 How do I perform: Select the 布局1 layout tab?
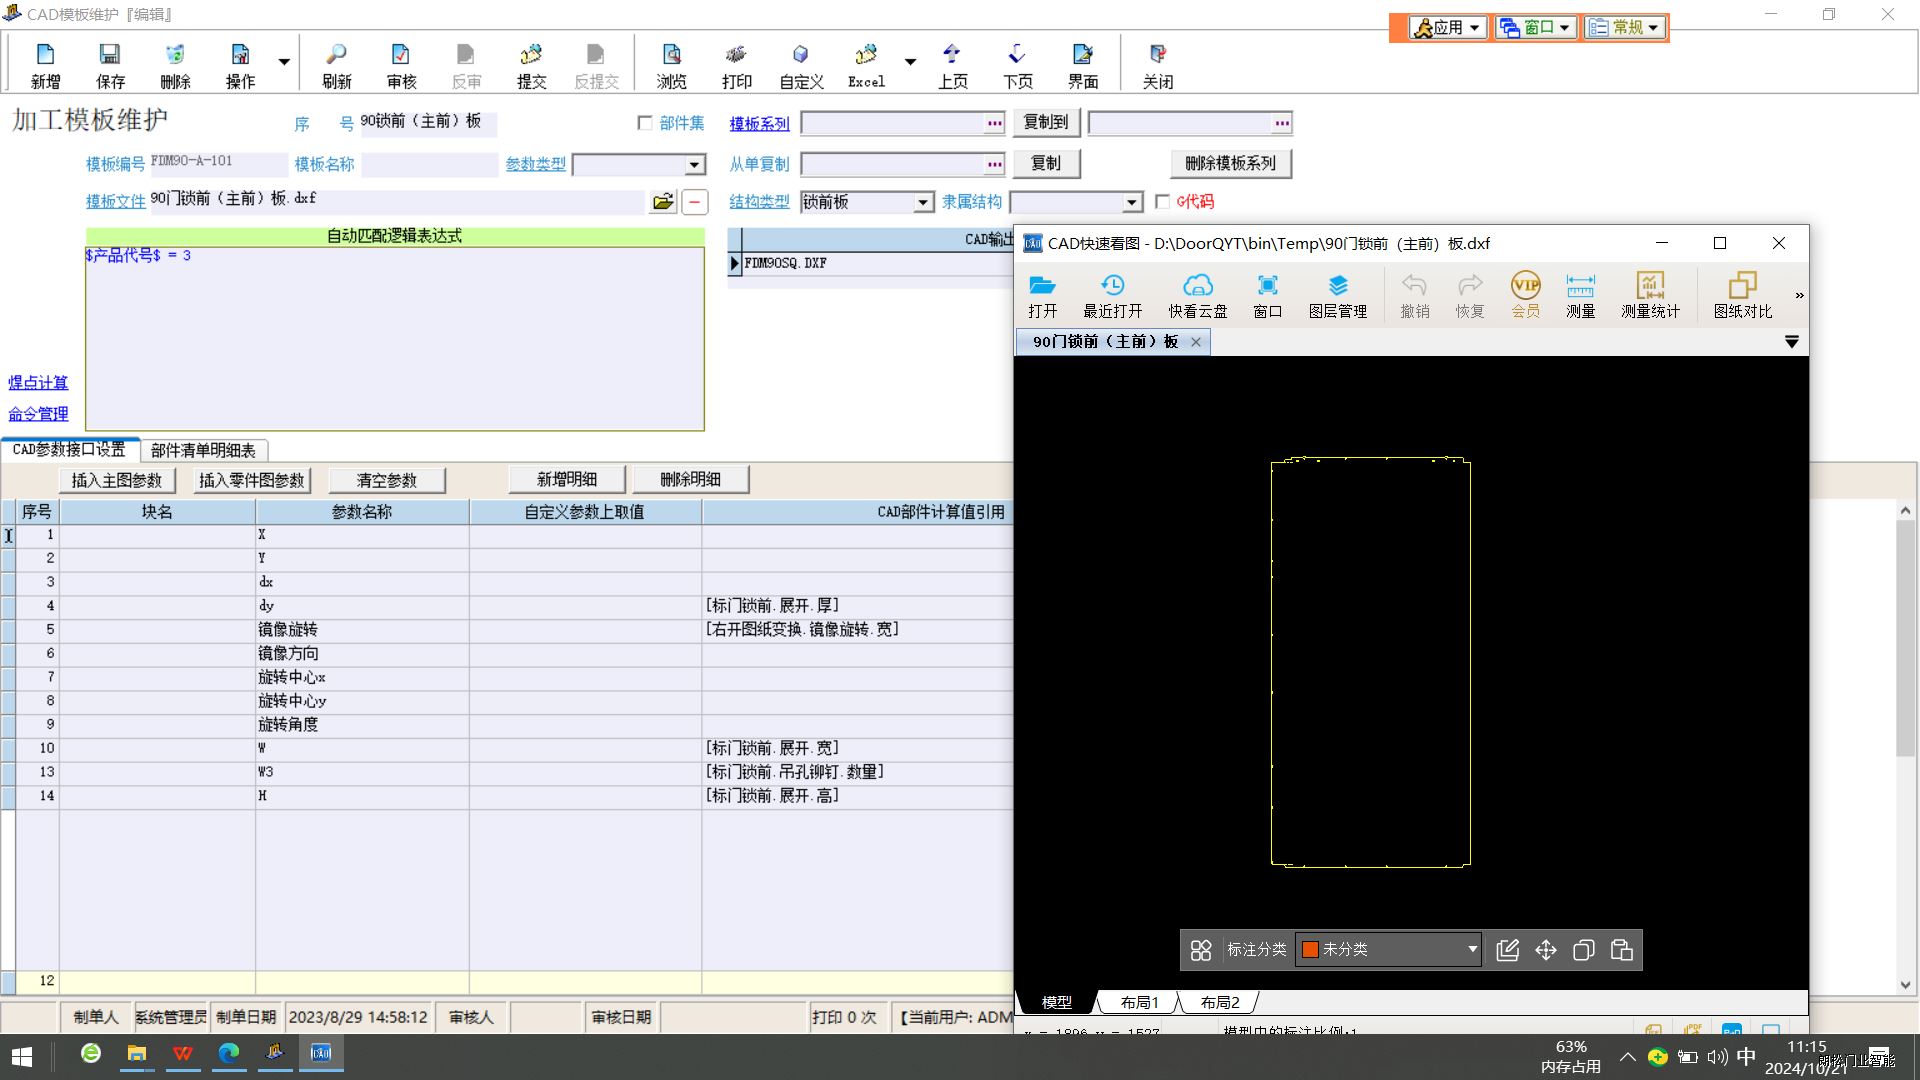(x=1139, y=1002)
